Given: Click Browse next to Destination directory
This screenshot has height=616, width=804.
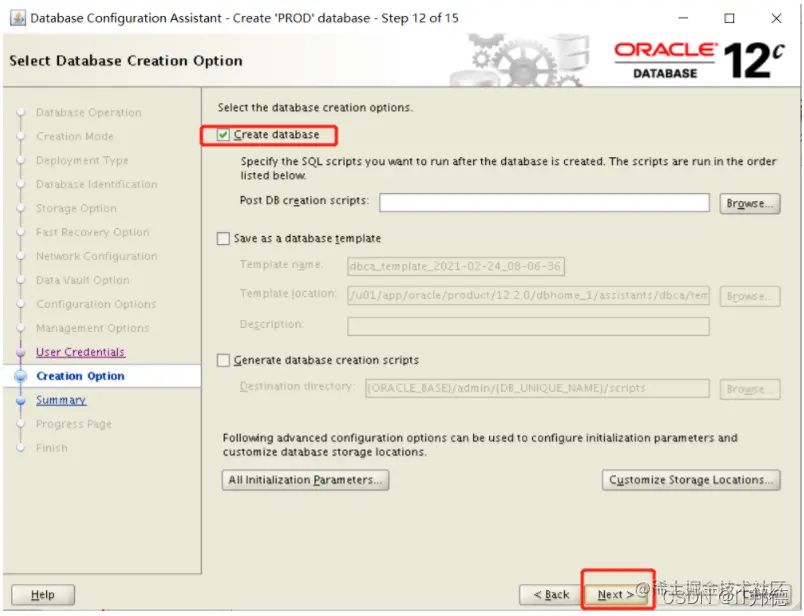Looking at the screenshot, I should 750,389.
